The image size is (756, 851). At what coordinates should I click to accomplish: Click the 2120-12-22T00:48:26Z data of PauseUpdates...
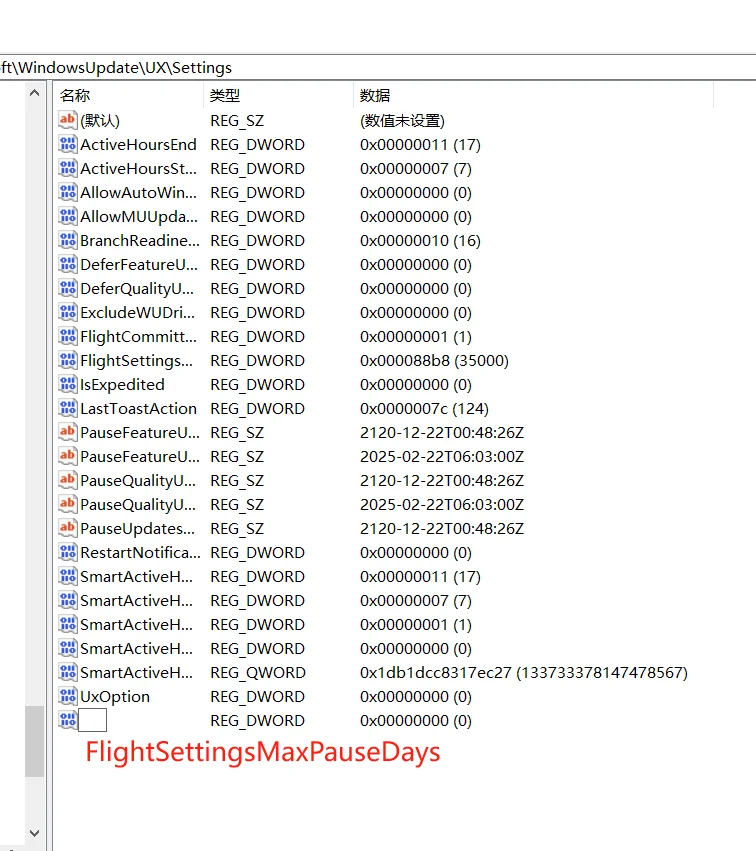click(442, 529)
